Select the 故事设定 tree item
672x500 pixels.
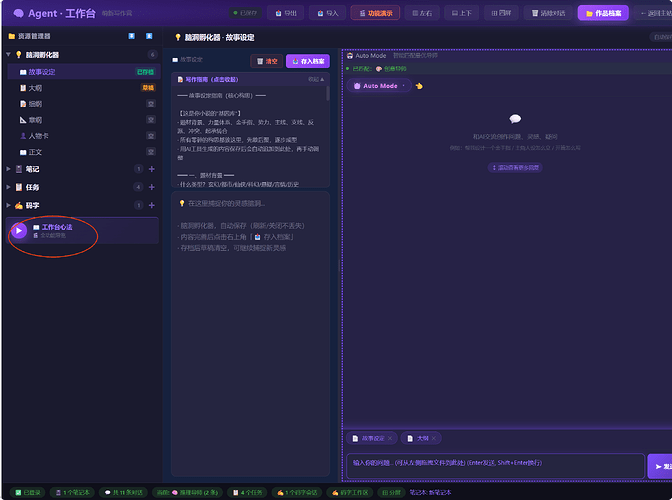click(x=84, y=72)
